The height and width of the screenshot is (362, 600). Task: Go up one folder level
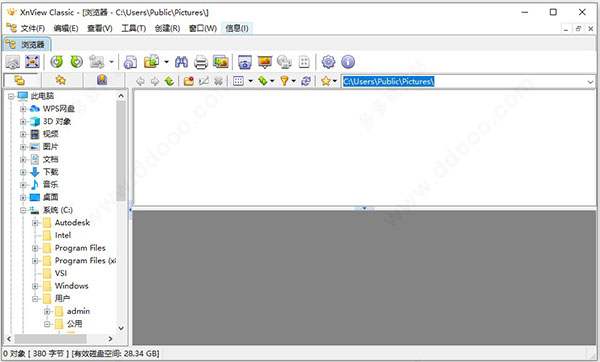169,81
